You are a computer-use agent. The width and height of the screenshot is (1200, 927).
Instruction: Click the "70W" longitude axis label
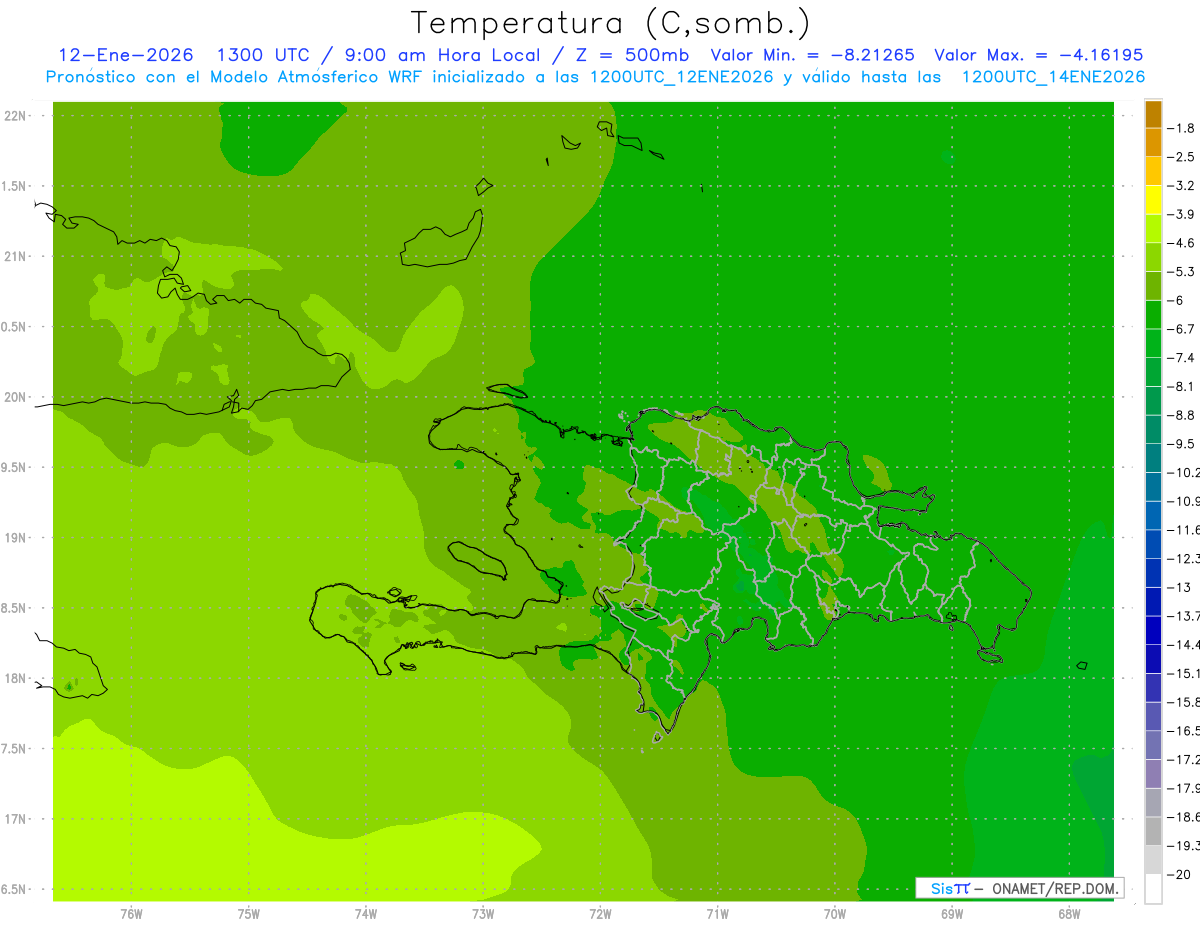tap(834, 915)
